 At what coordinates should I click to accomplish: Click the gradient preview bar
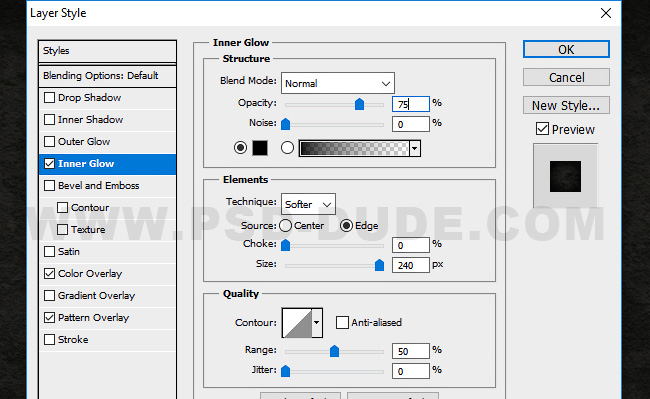point(354,148)
